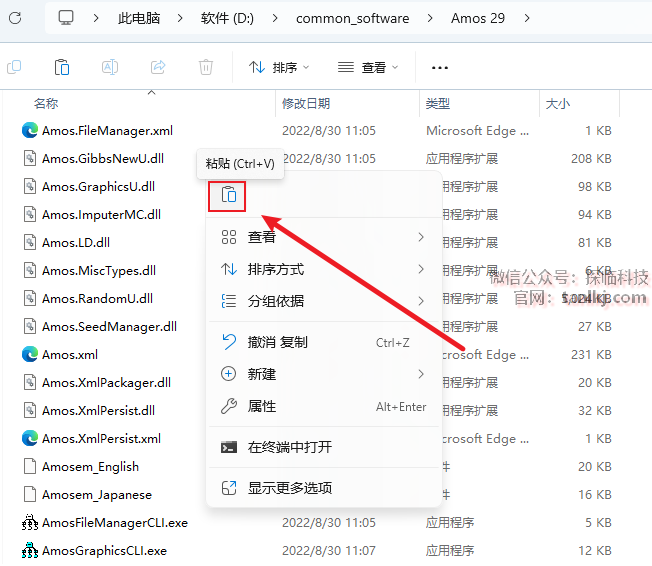This screenshot has width=652, height=566.
Task: Click Edge icon of Amos.XmlPersist.xml
Action: click(30, 438)
